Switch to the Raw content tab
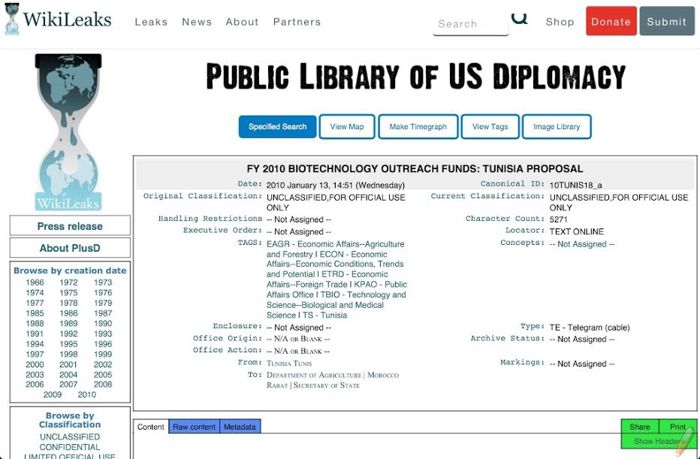The width and height of the screenshot is (700, 459). click(194, 427)
